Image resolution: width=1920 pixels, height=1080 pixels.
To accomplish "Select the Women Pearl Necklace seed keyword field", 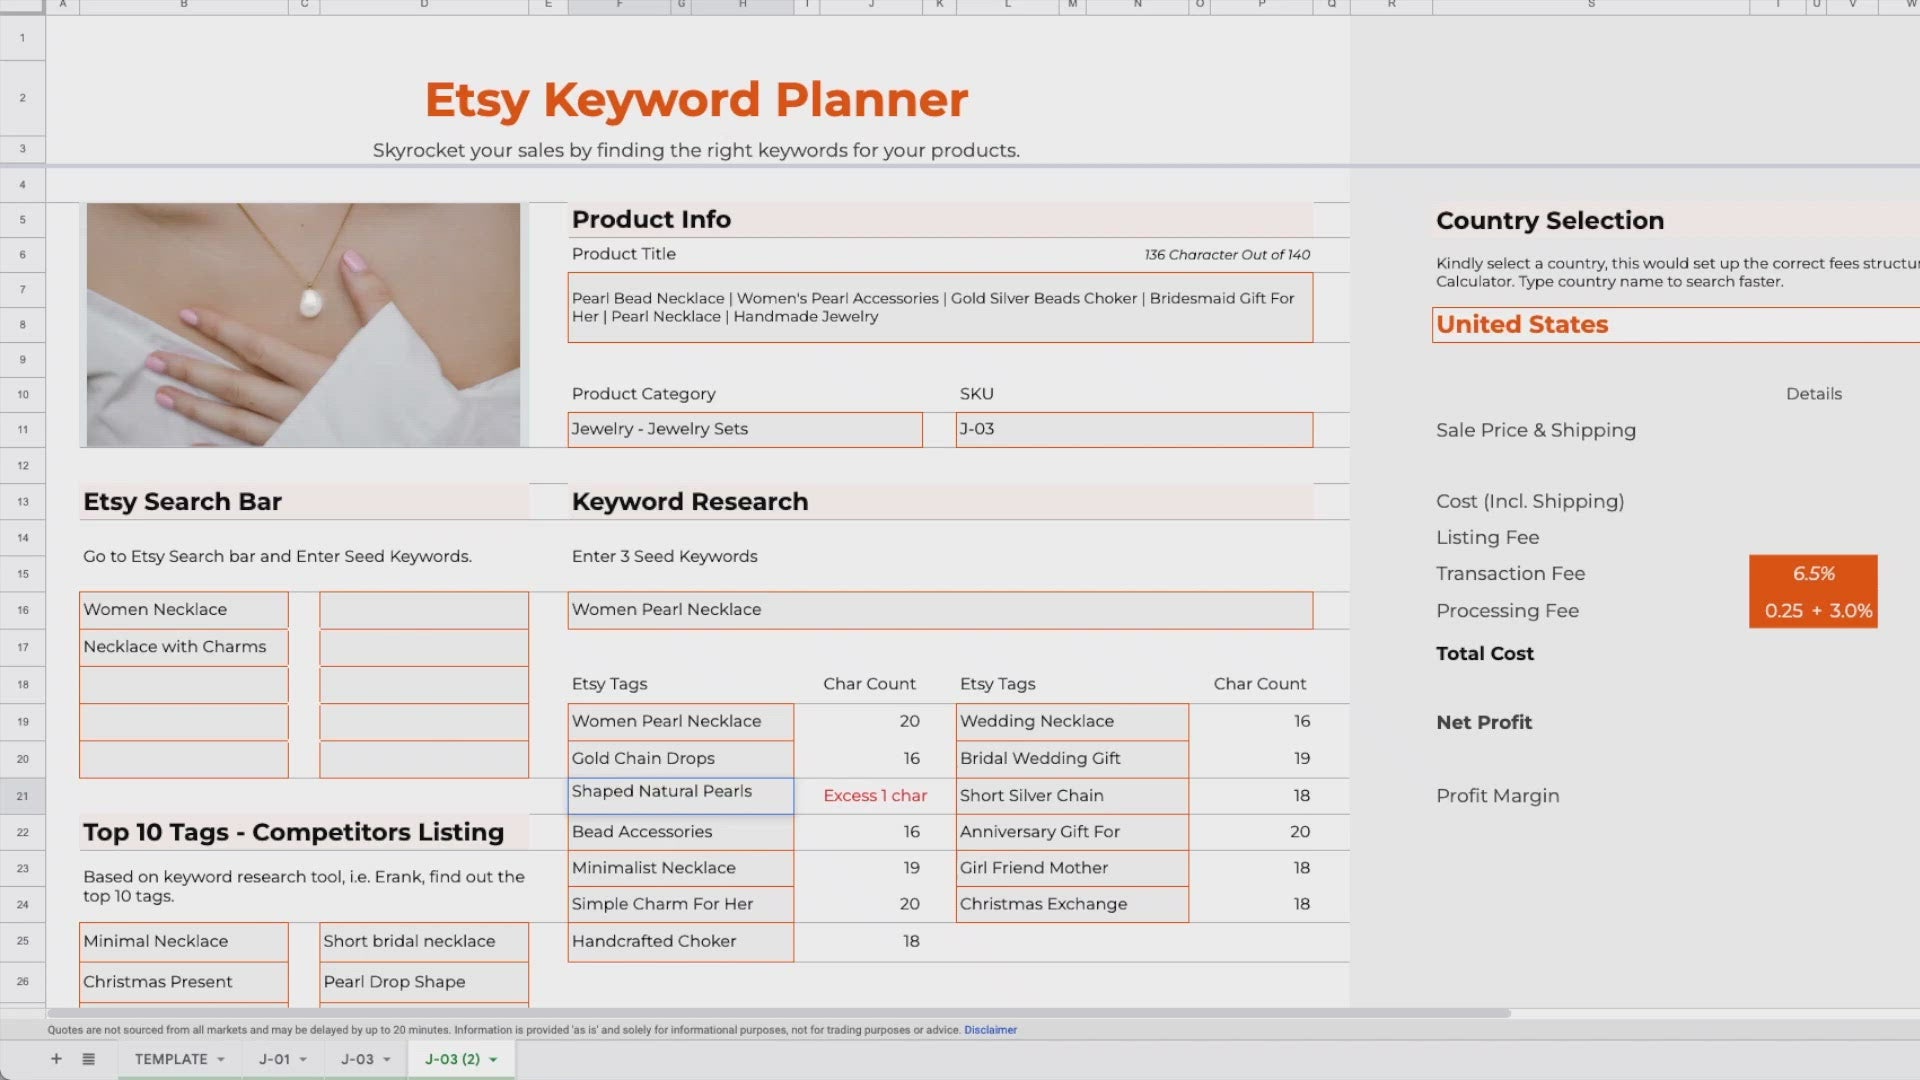I will pos(939,610).
